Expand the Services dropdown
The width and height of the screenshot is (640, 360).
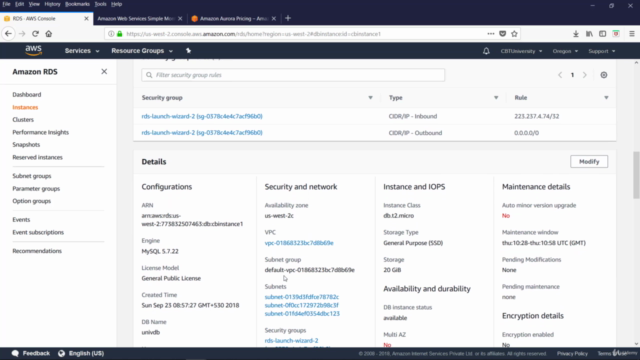pos(82,51)
